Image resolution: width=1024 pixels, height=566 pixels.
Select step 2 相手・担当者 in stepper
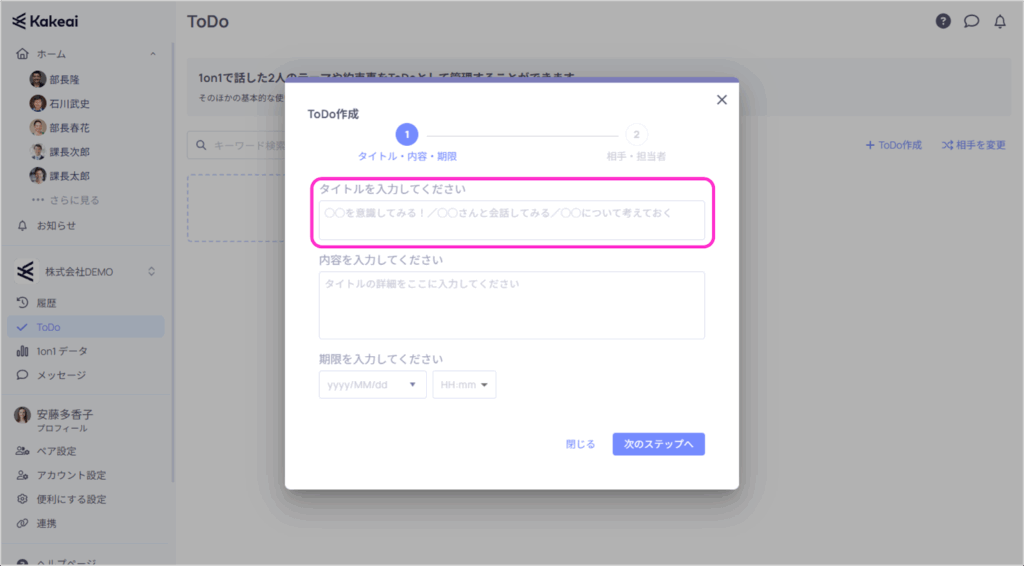[636, 134]
